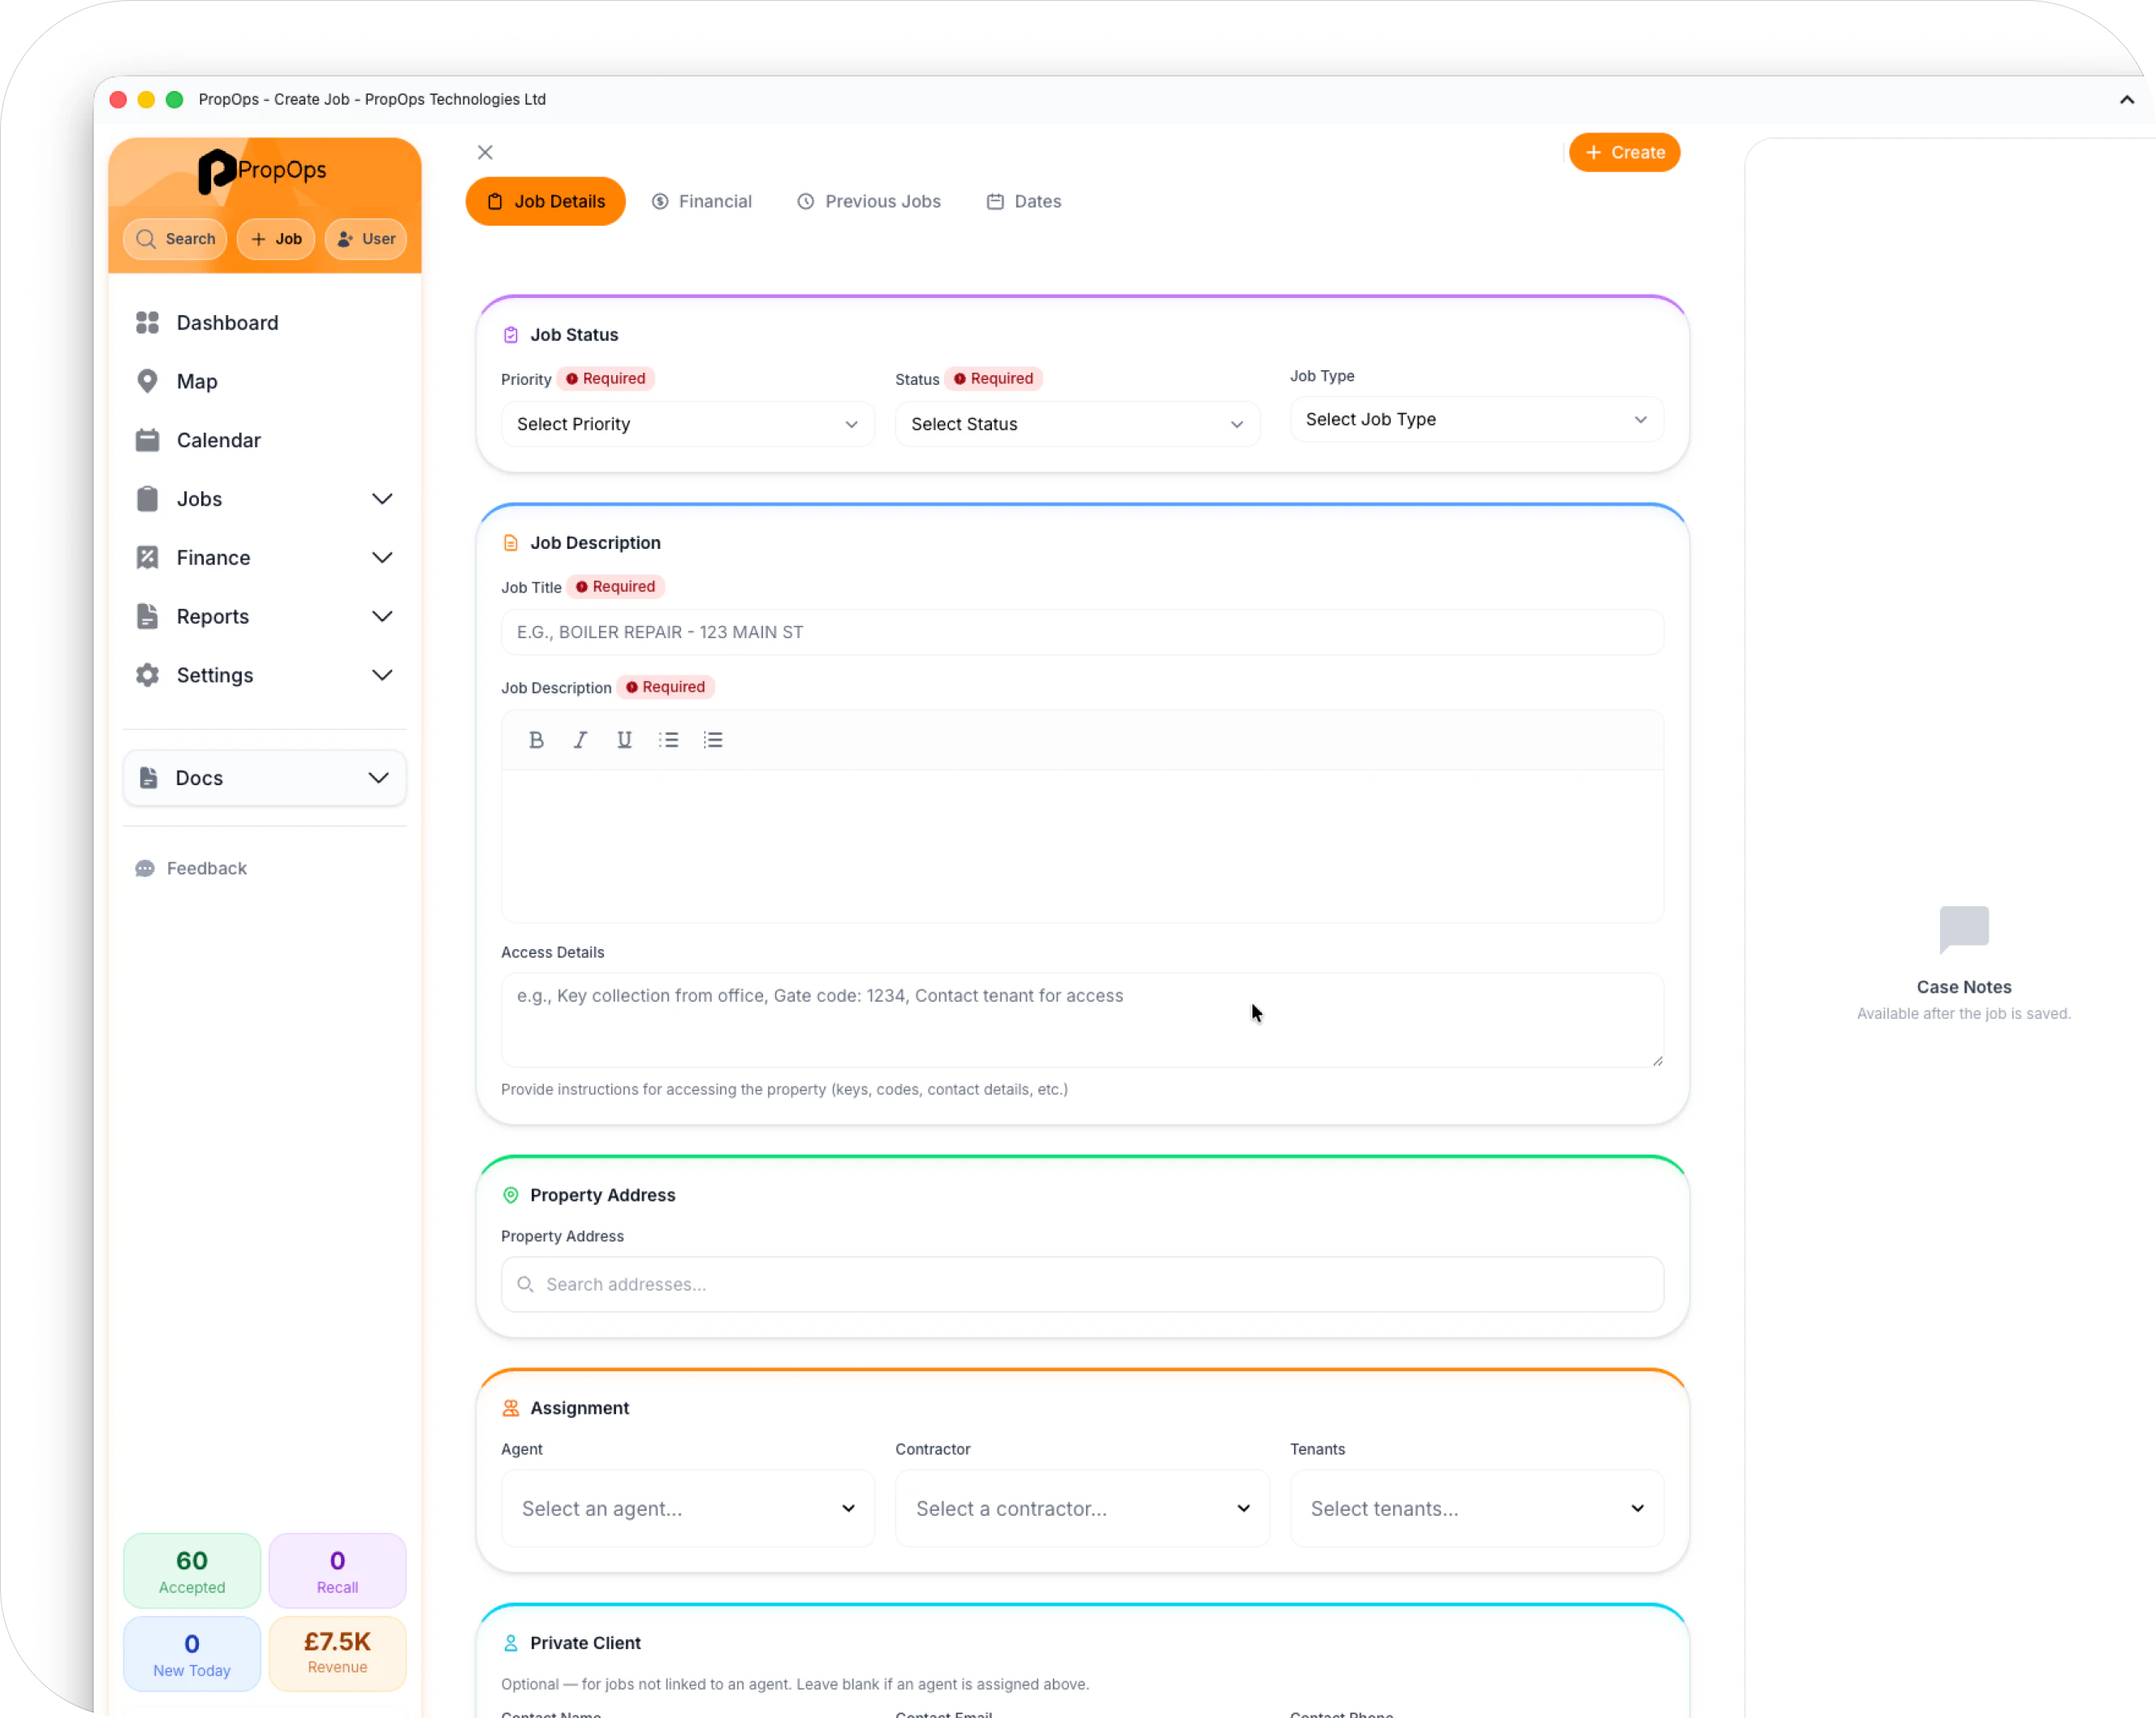The height and width of the screenshot is (1718, 2156).
Task: Expand the Finance menu chevron
Action: [x=382, y=558]
